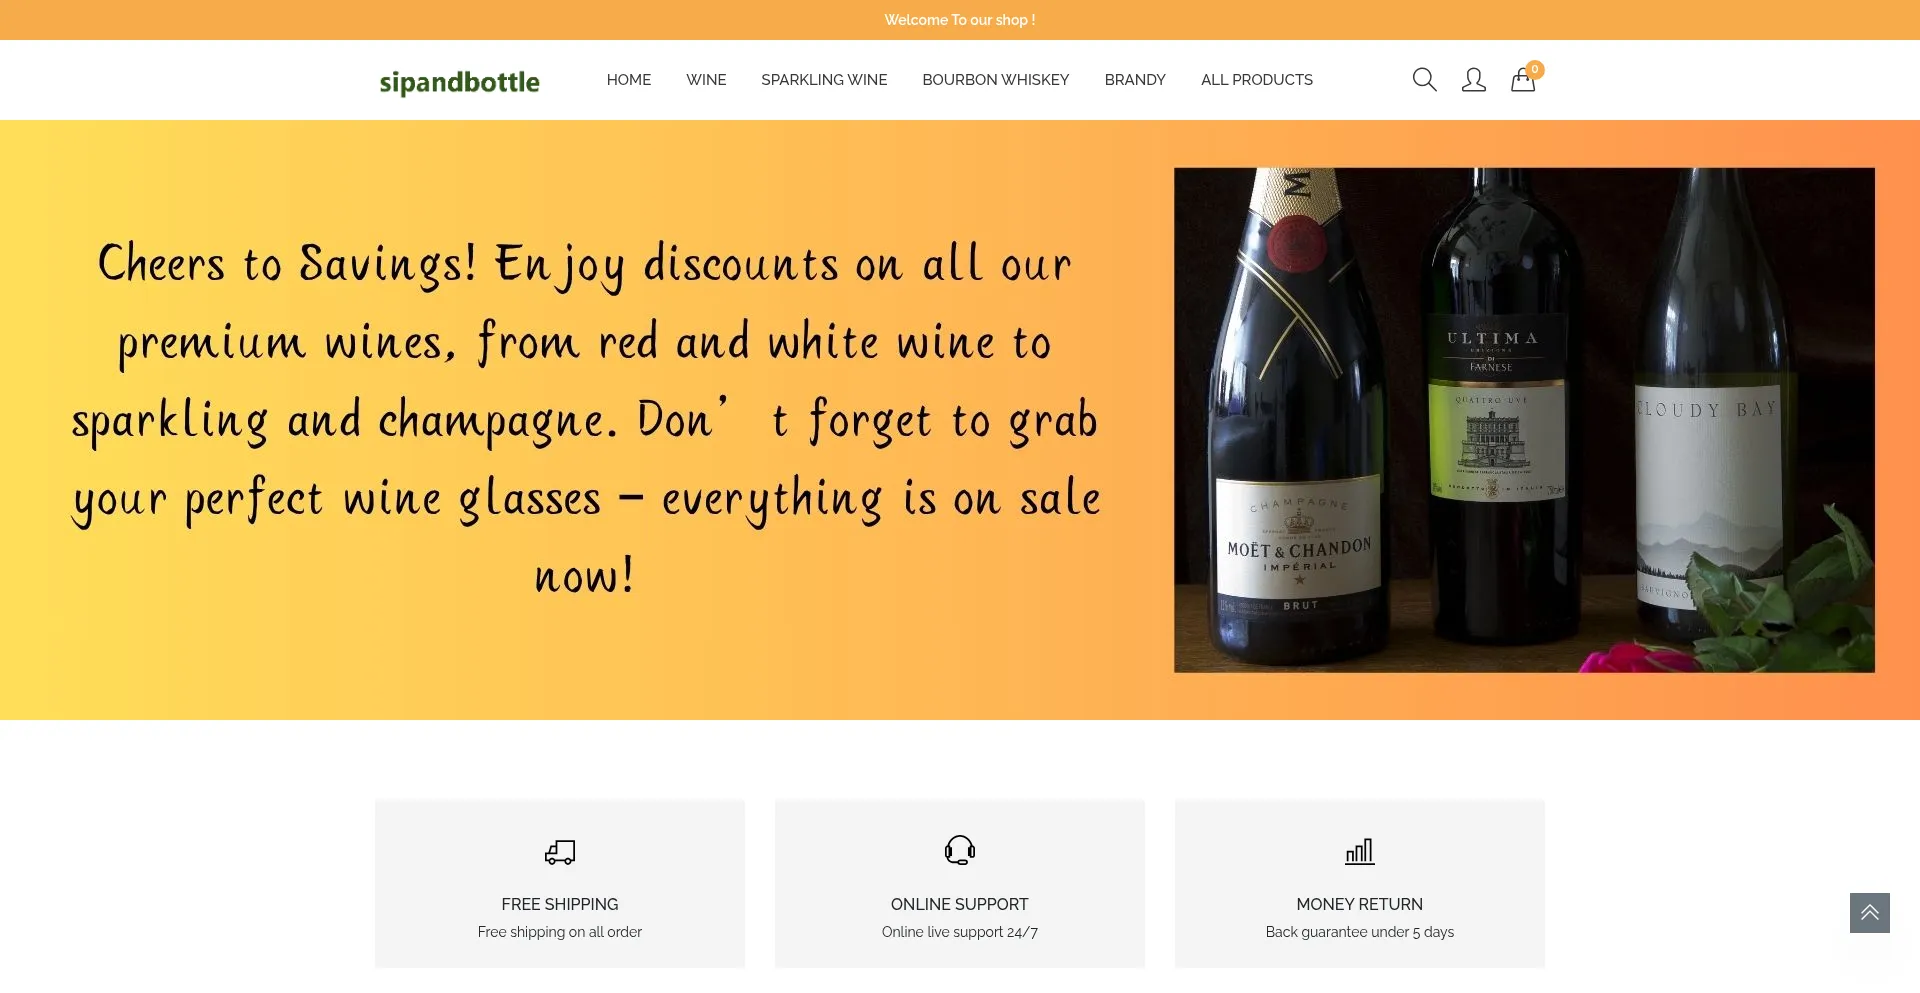The image size is (1920, 993).
Task: Open the shopping bag cart icon
Action: (1522, 80)
